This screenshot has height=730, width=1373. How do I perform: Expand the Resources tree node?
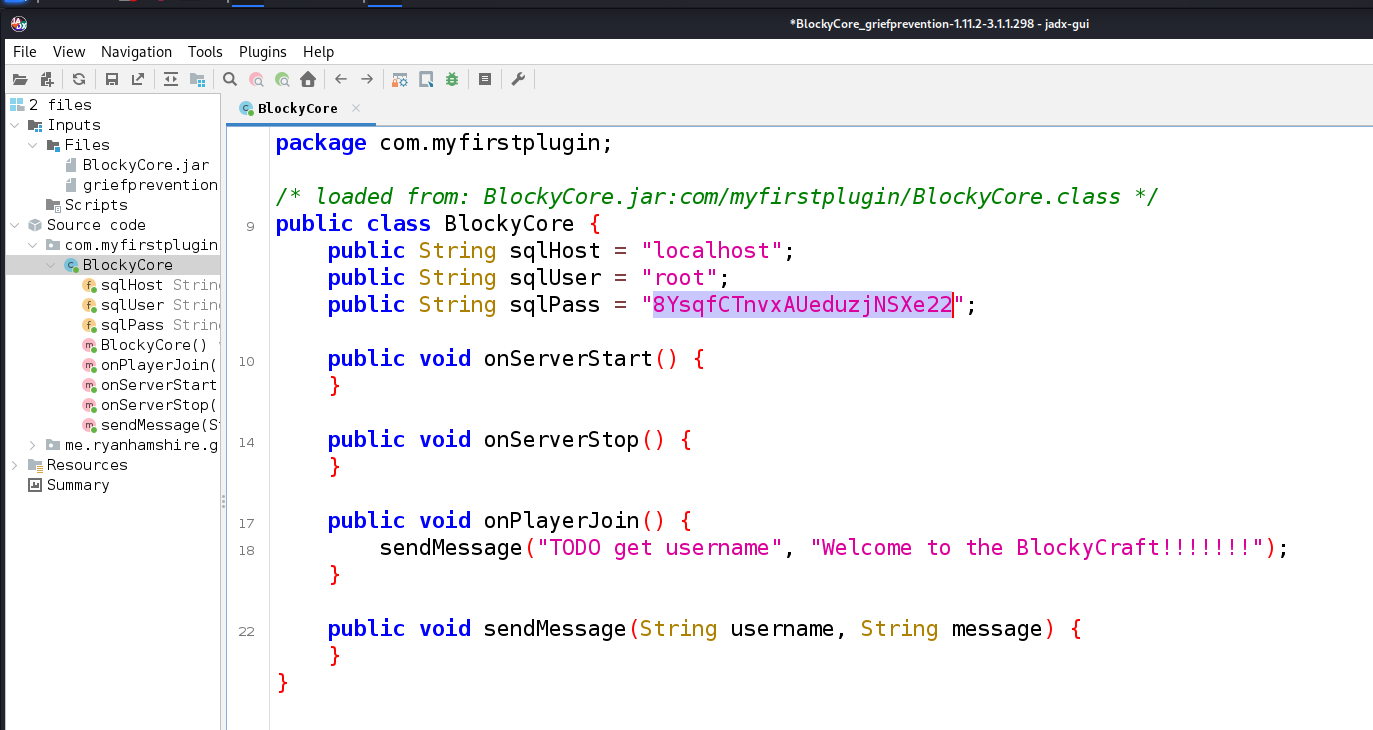point(16,465)
